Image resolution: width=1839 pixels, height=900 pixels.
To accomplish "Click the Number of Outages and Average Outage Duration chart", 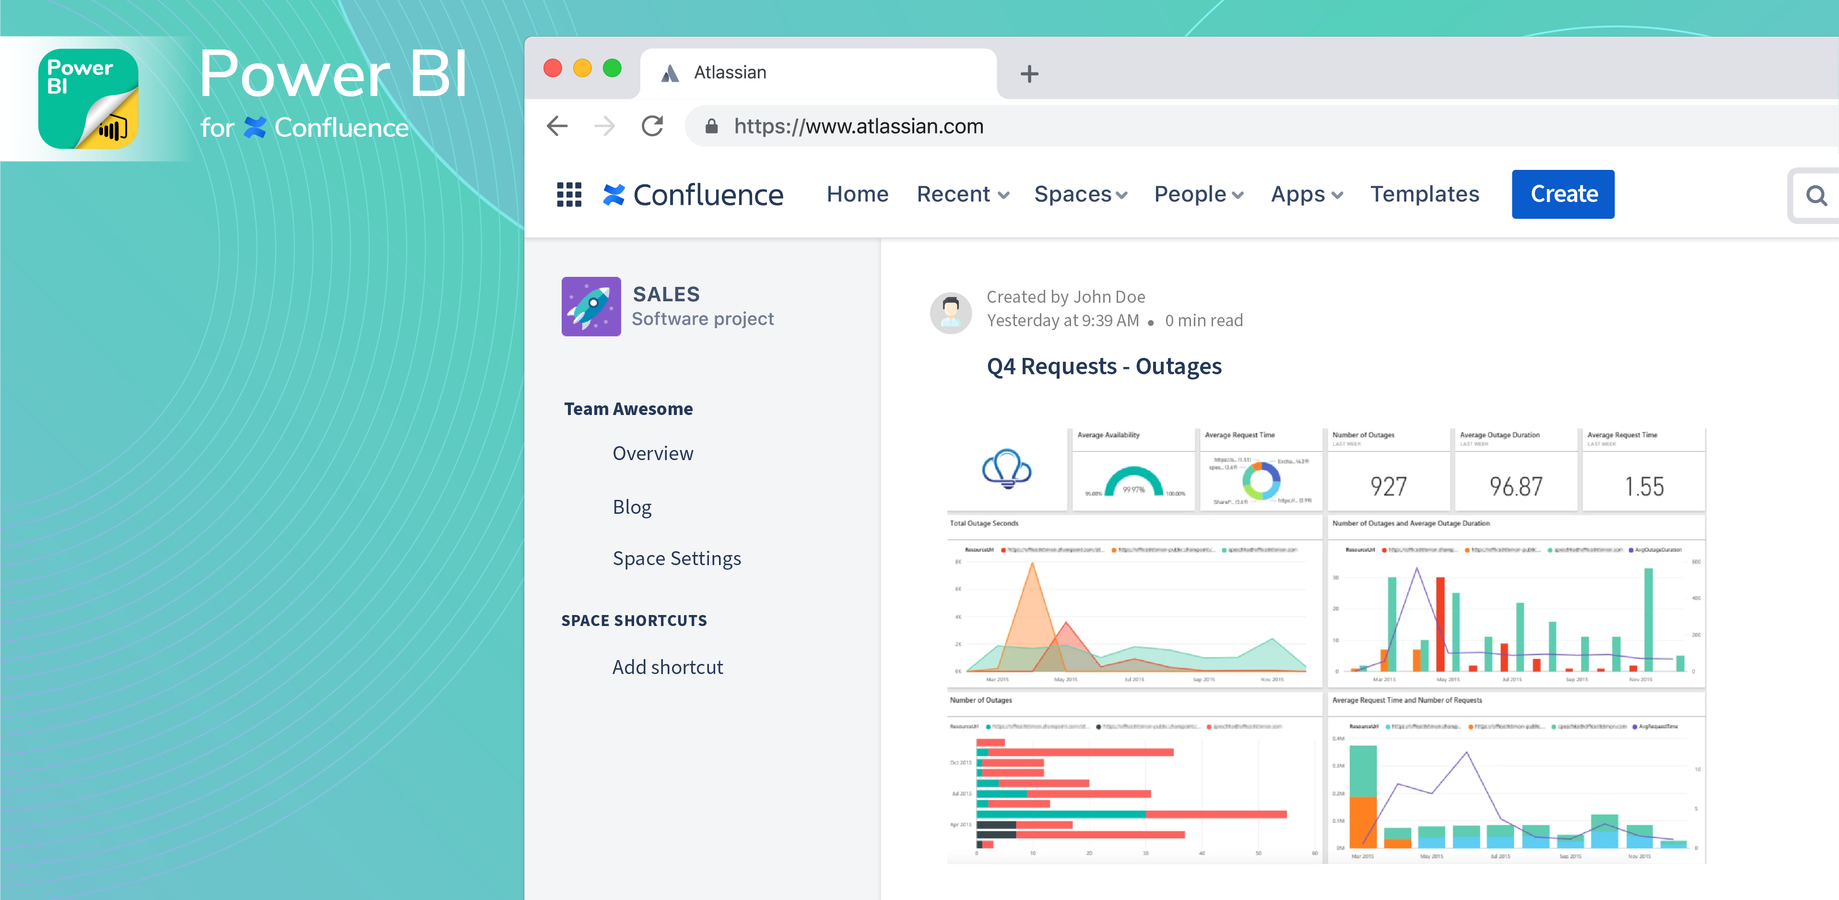I will (x=1517, y=602).
